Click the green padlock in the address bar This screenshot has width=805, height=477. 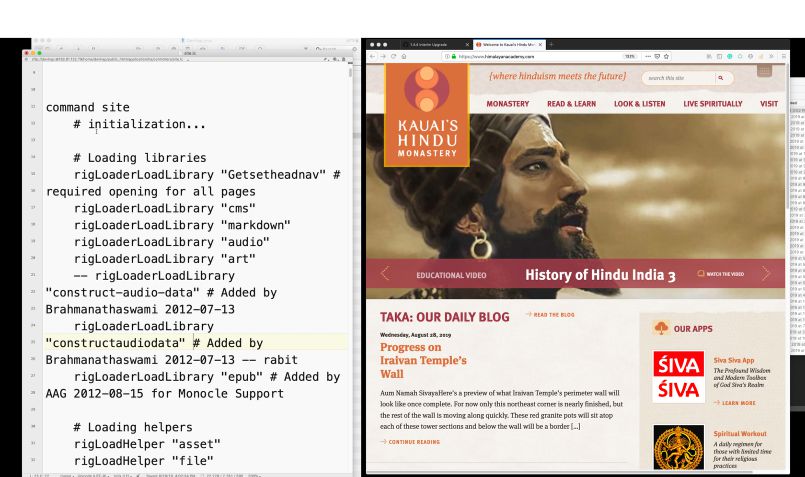[454, 56]
